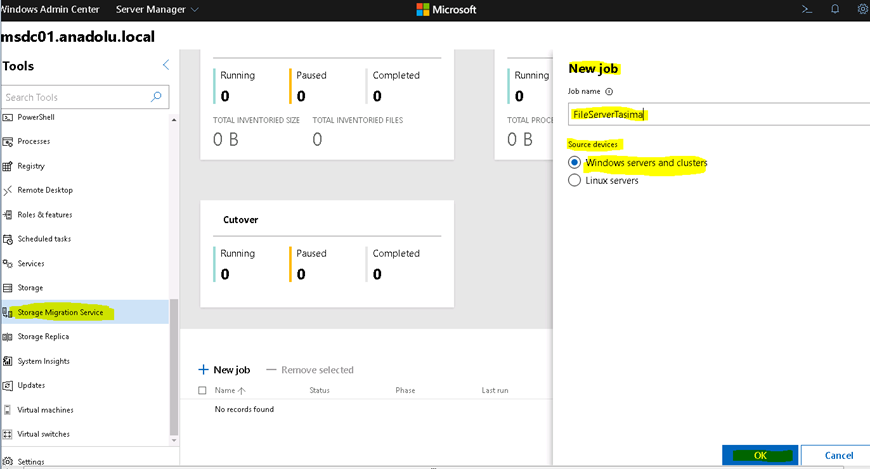Image resolution: width=870 pixels, height=469 pixels.
Task: Tick the select-all checkbox in jobs table
Action: [202, 390]
